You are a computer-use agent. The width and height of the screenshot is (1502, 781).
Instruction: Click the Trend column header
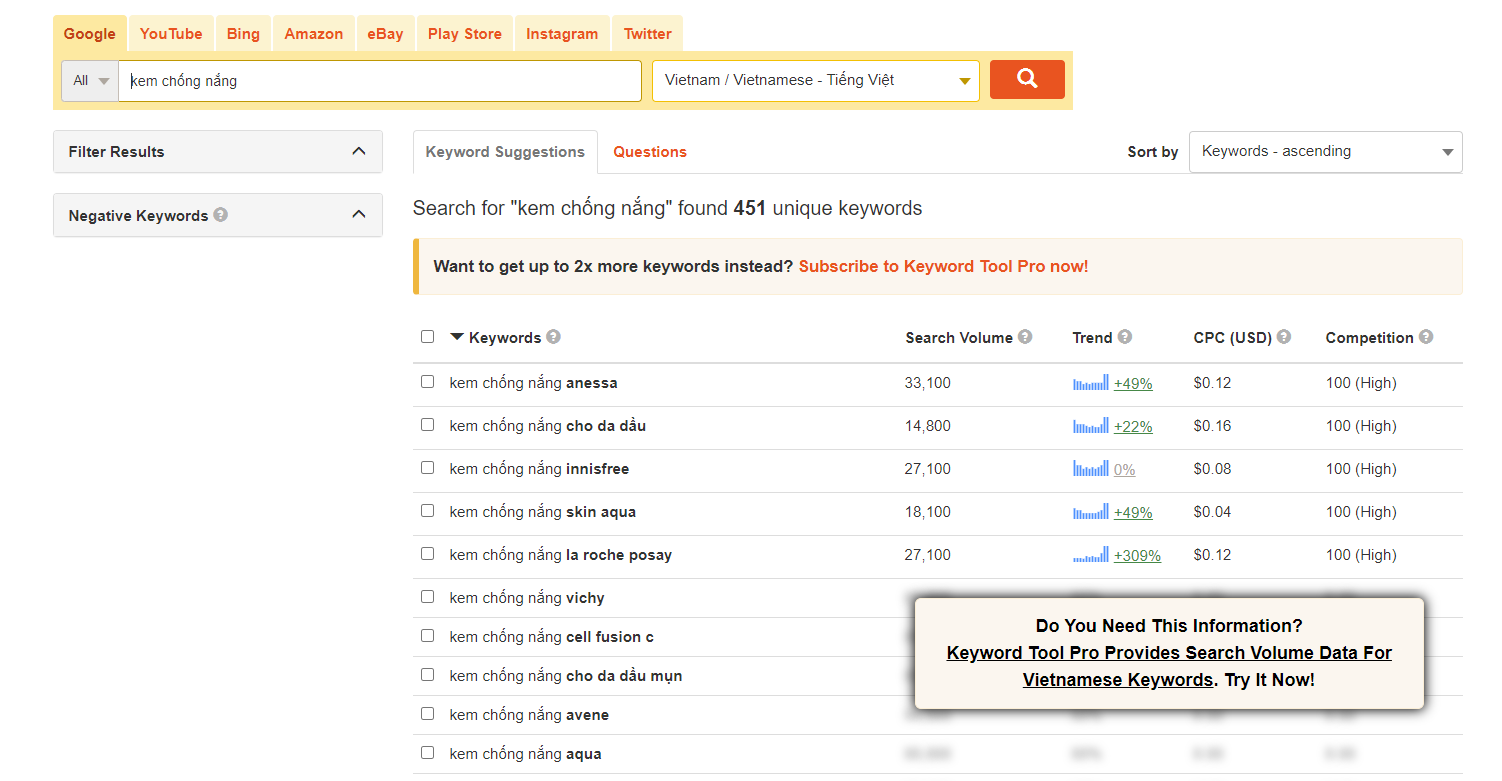(x=1093, y=338)
